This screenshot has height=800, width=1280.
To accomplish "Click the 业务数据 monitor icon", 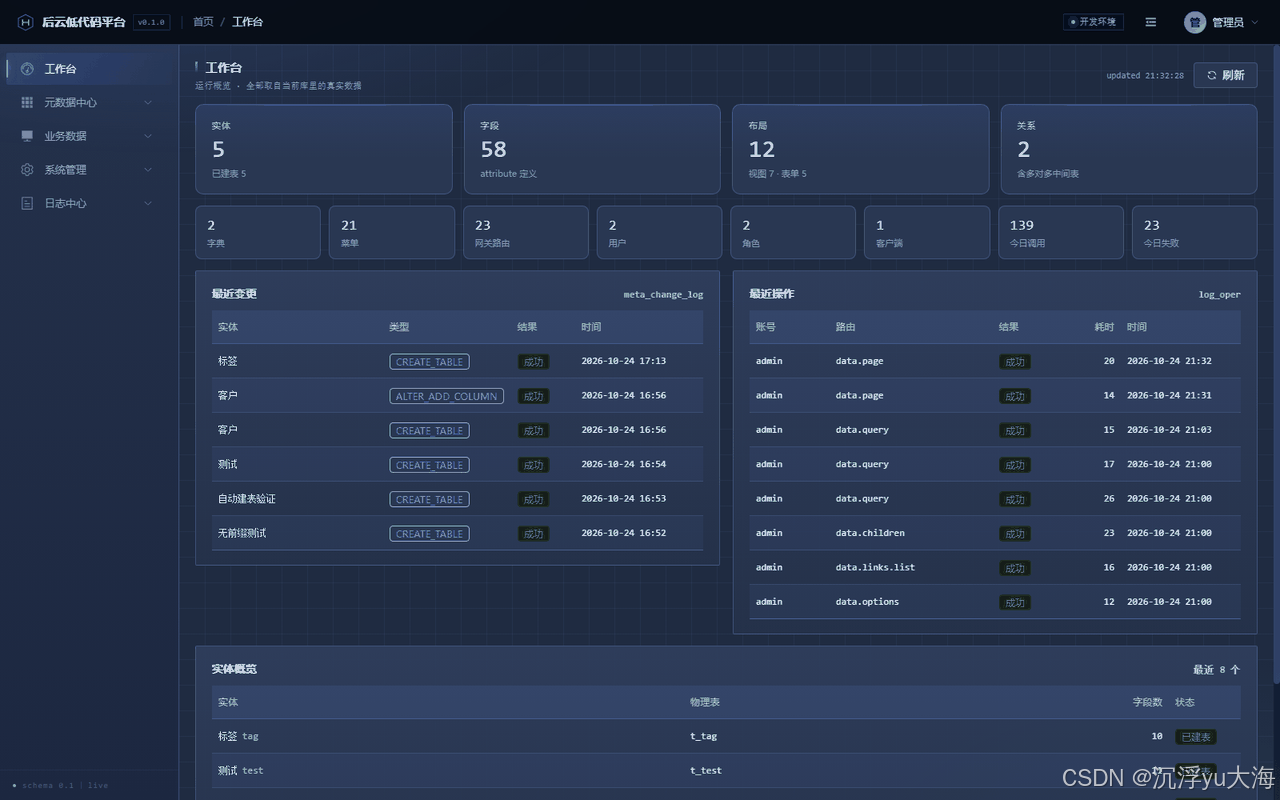I will pyautogui.click(x=27, y=136).
